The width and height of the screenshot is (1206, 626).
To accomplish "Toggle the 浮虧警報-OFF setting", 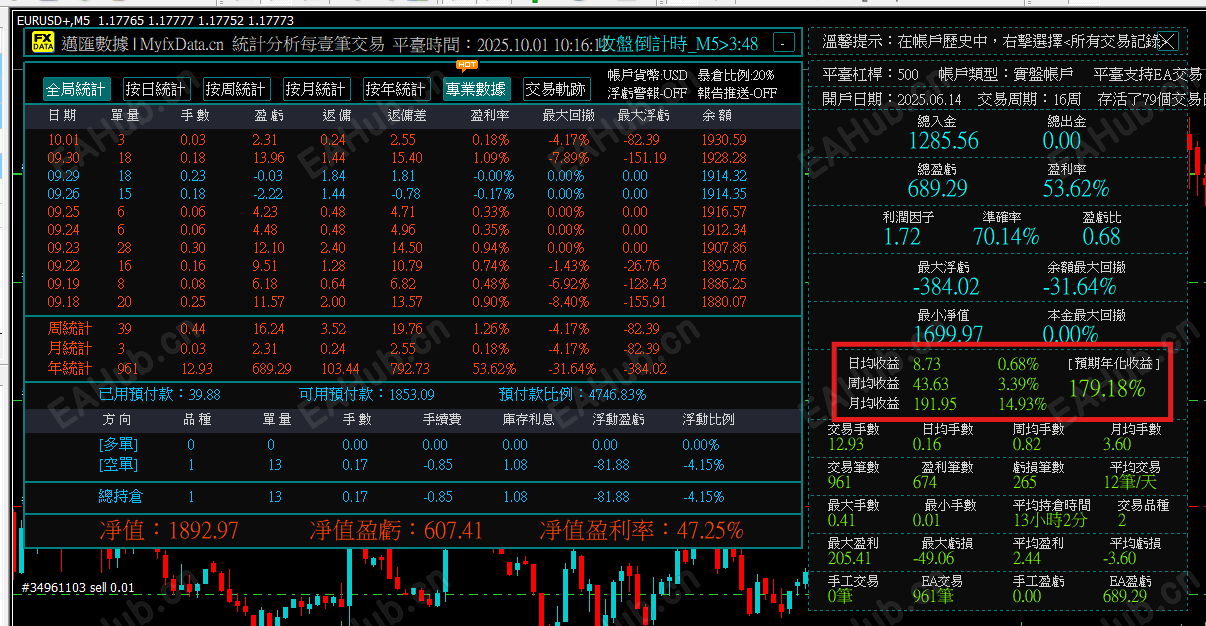I will [649, 93].
